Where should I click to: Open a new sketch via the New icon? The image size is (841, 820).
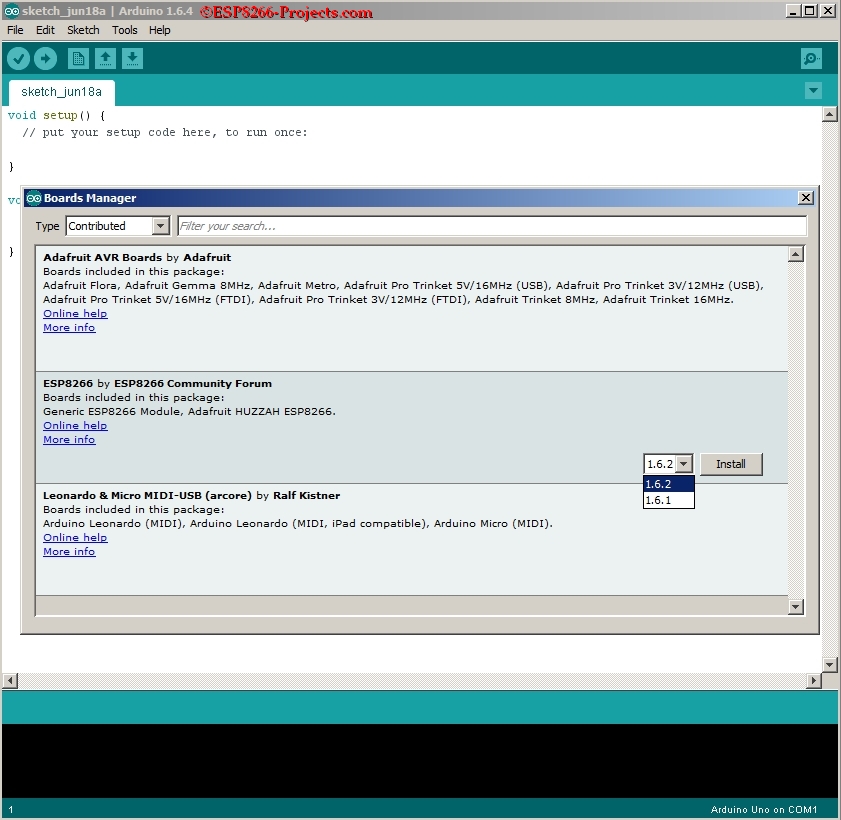click(77, 58)
